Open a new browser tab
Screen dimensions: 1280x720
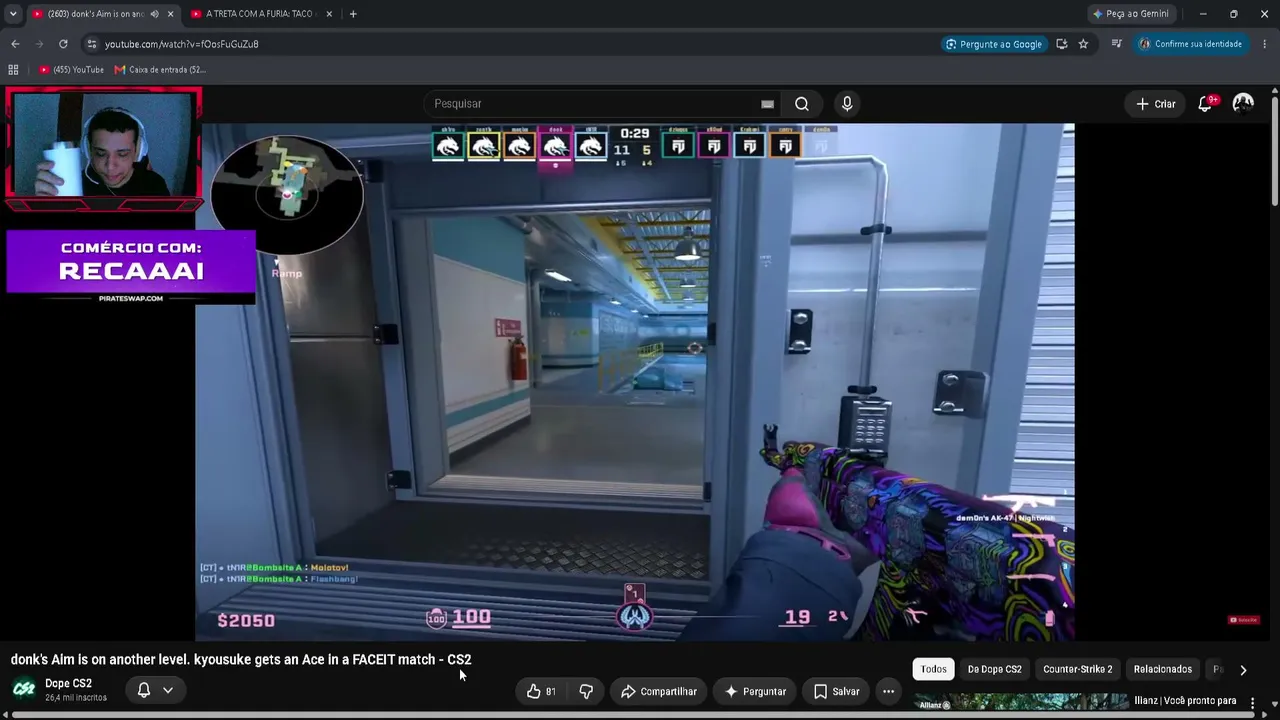[x=353, y=14]
